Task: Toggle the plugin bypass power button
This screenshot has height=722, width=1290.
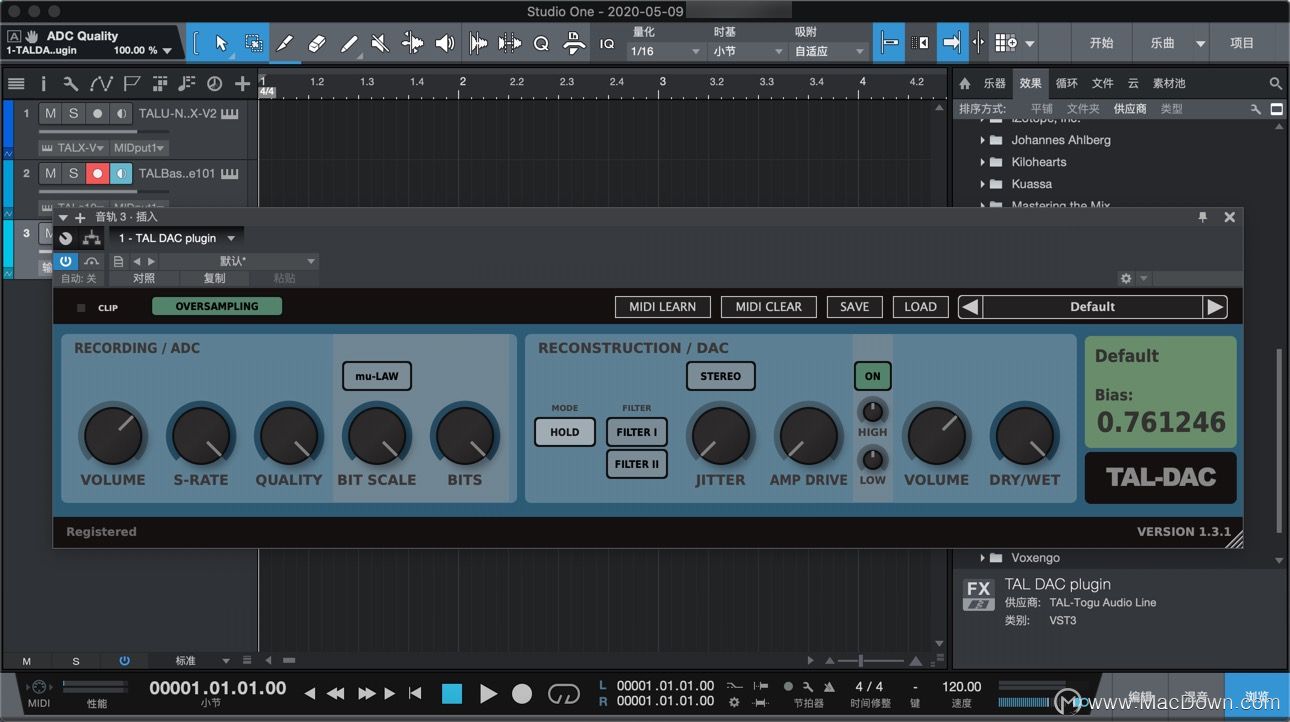Action: [x=65, y=261]
